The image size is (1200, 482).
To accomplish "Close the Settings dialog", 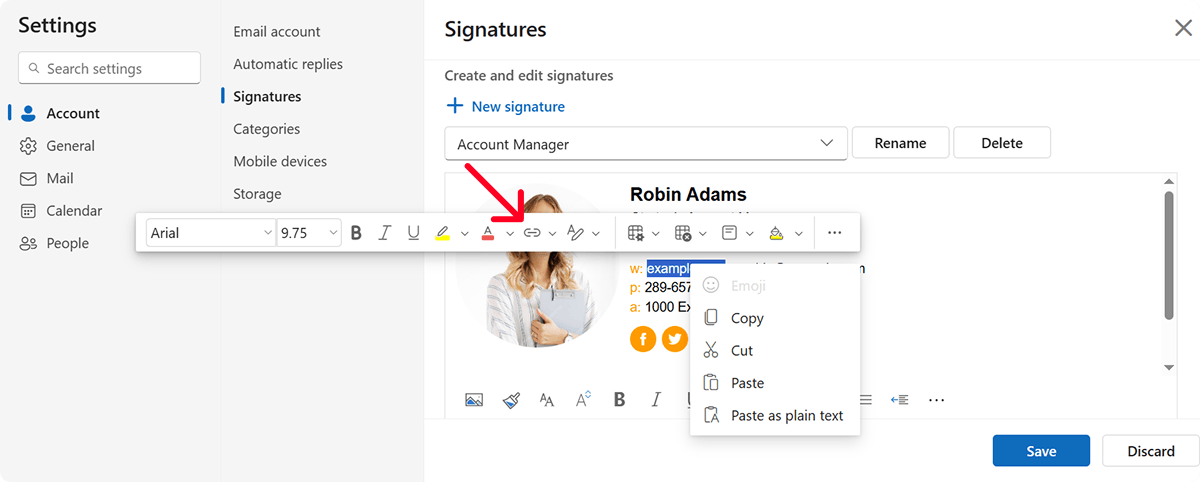I will (1183, 28).
